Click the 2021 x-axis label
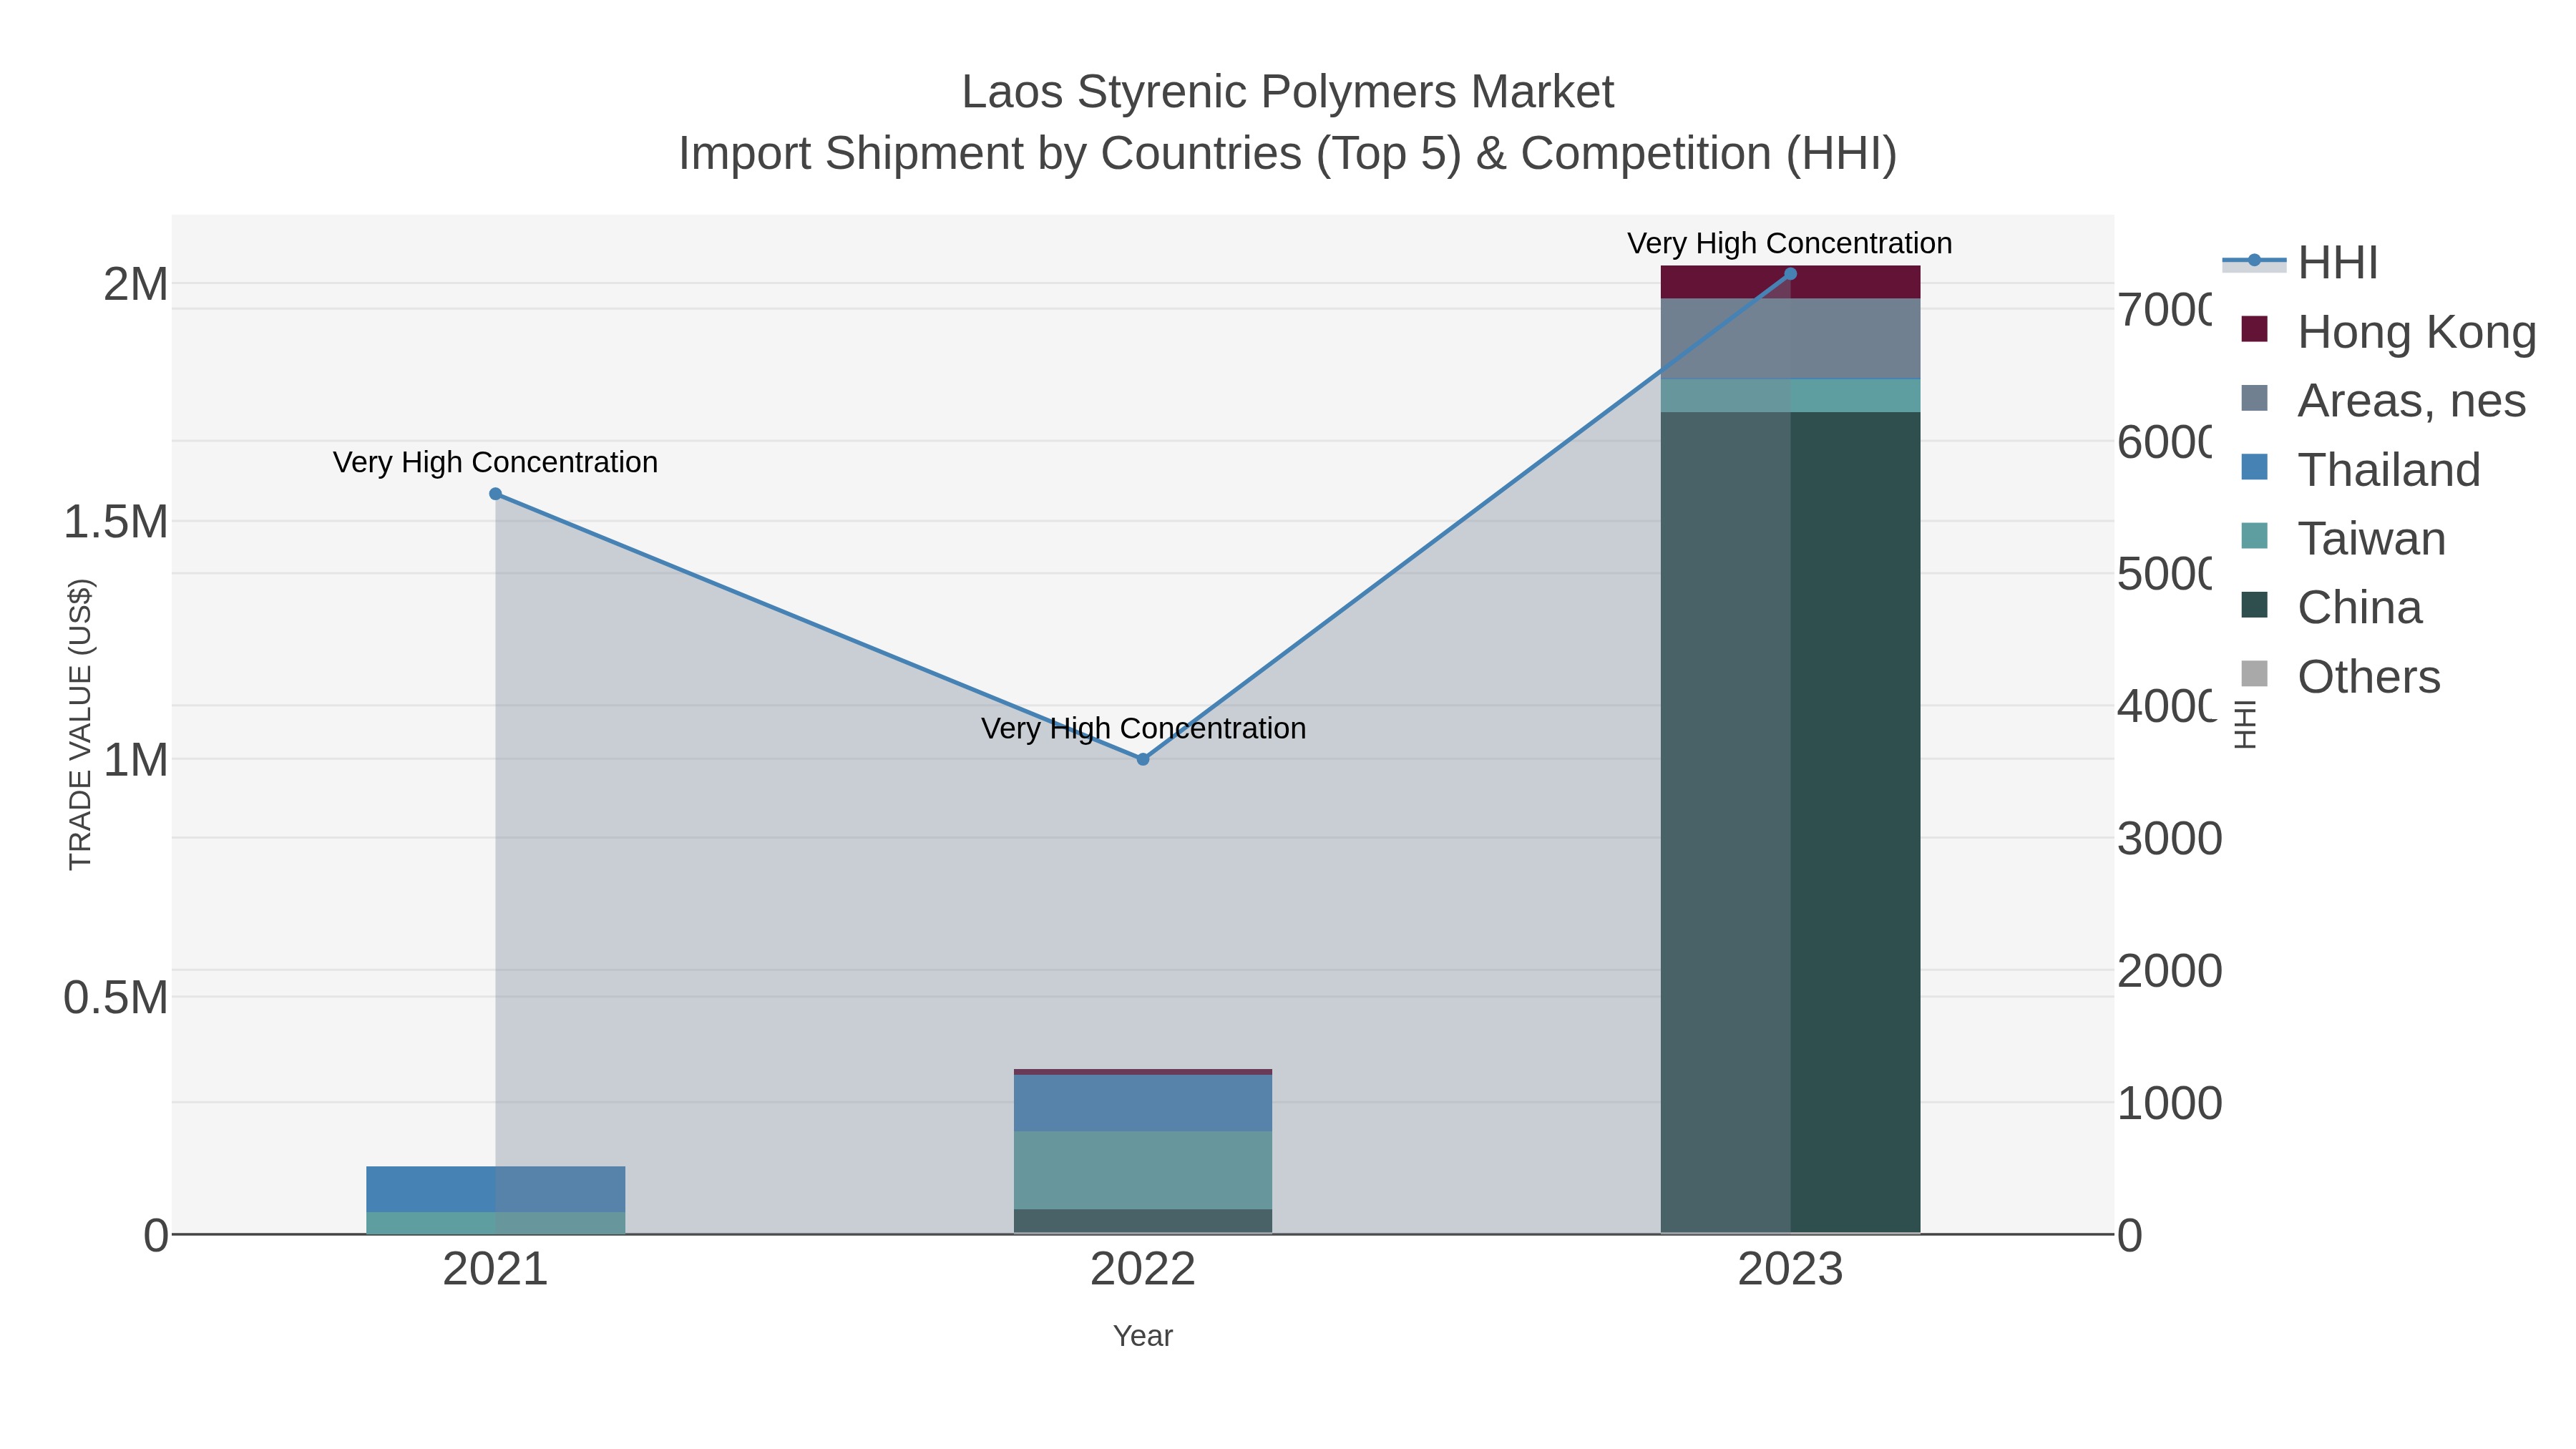The height and width of the screenshot is (1449, 2576). point(495,1270)
